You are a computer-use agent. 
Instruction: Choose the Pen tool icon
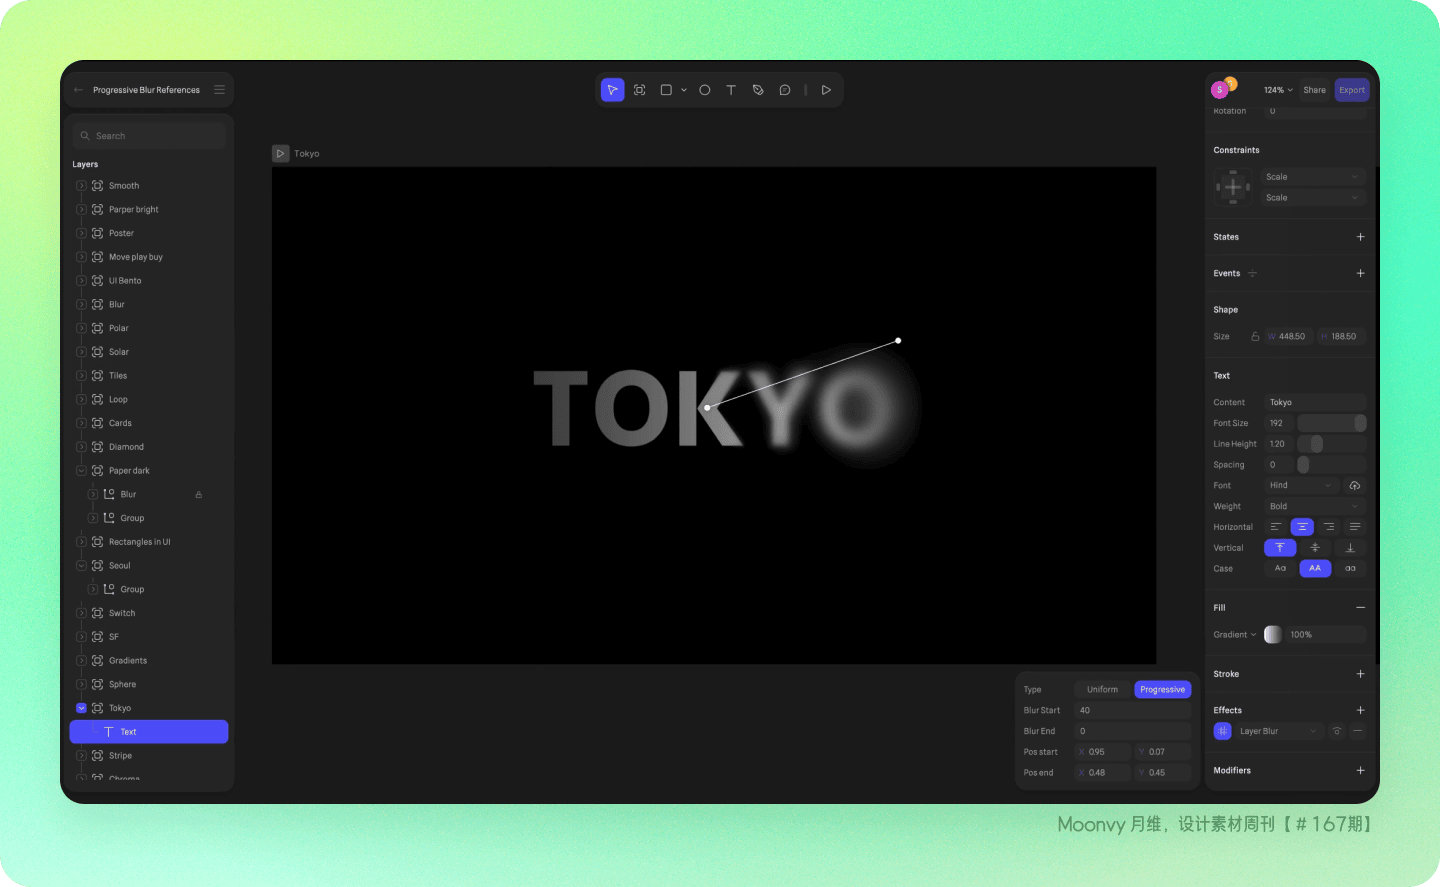point(758,90)
